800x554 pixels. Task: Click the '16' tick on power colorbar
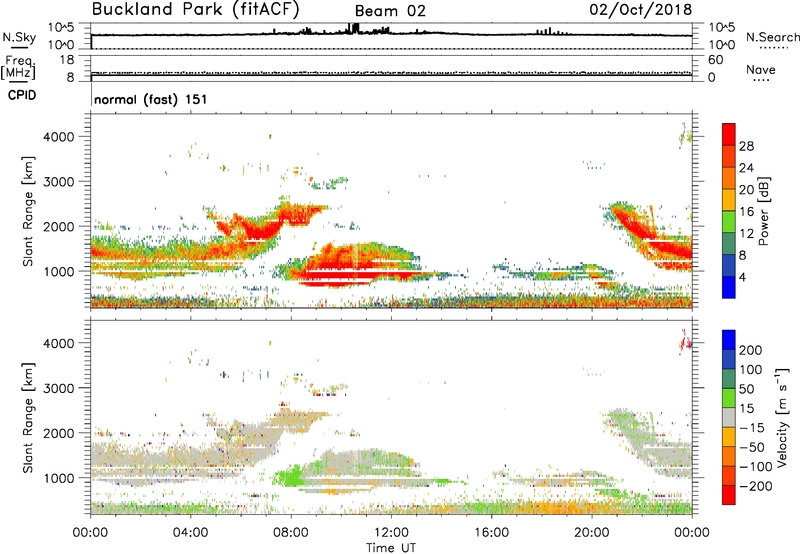pos(746,212)
